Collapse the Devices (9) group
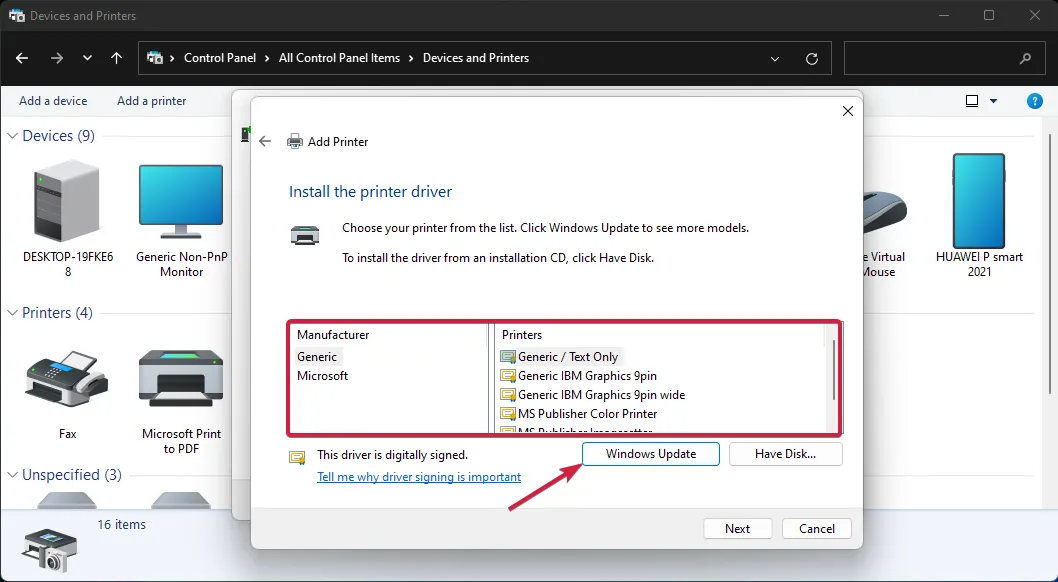 coord(13,136)
